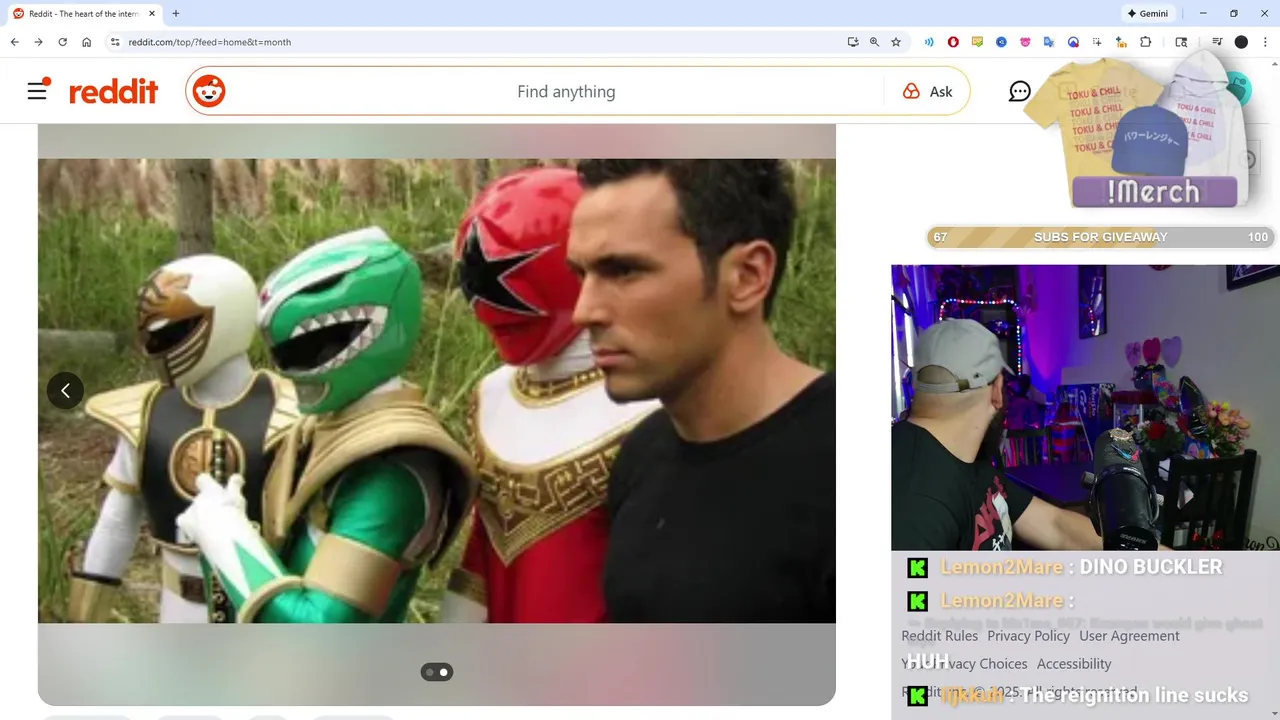The image size is (1280, 720).
Task: Click the blue circular extension icon
Action: coord(1001,42)
